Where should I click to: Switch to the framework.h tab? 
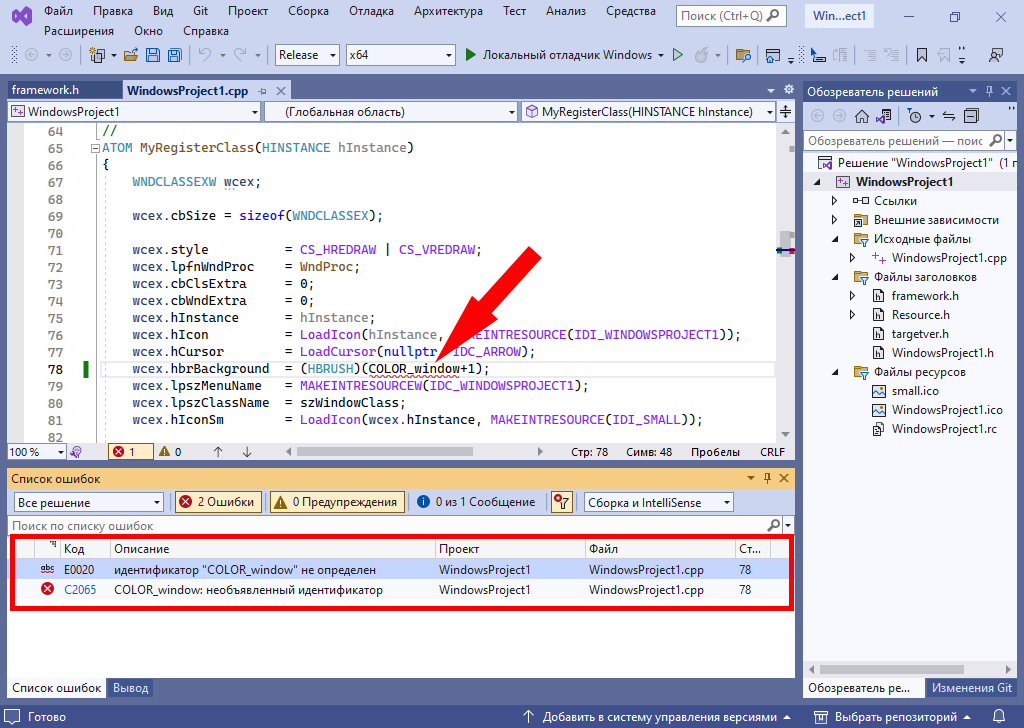point(45,90)
